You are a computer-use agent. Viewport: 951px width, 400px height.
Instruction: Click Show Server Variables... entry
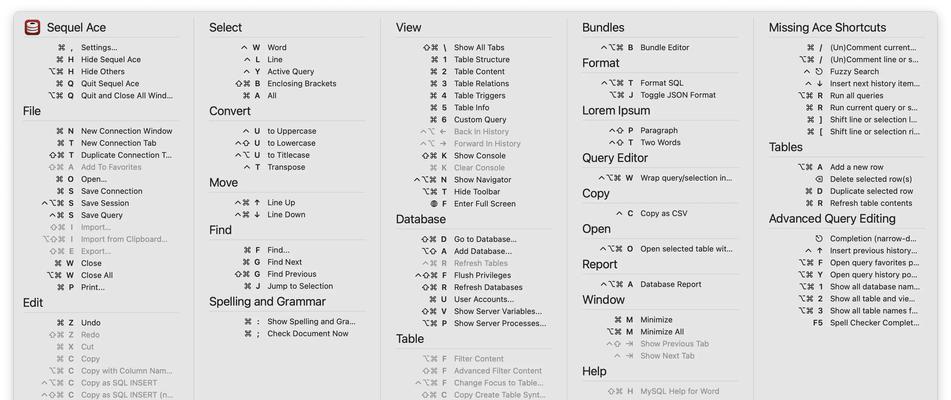(498, 311)
